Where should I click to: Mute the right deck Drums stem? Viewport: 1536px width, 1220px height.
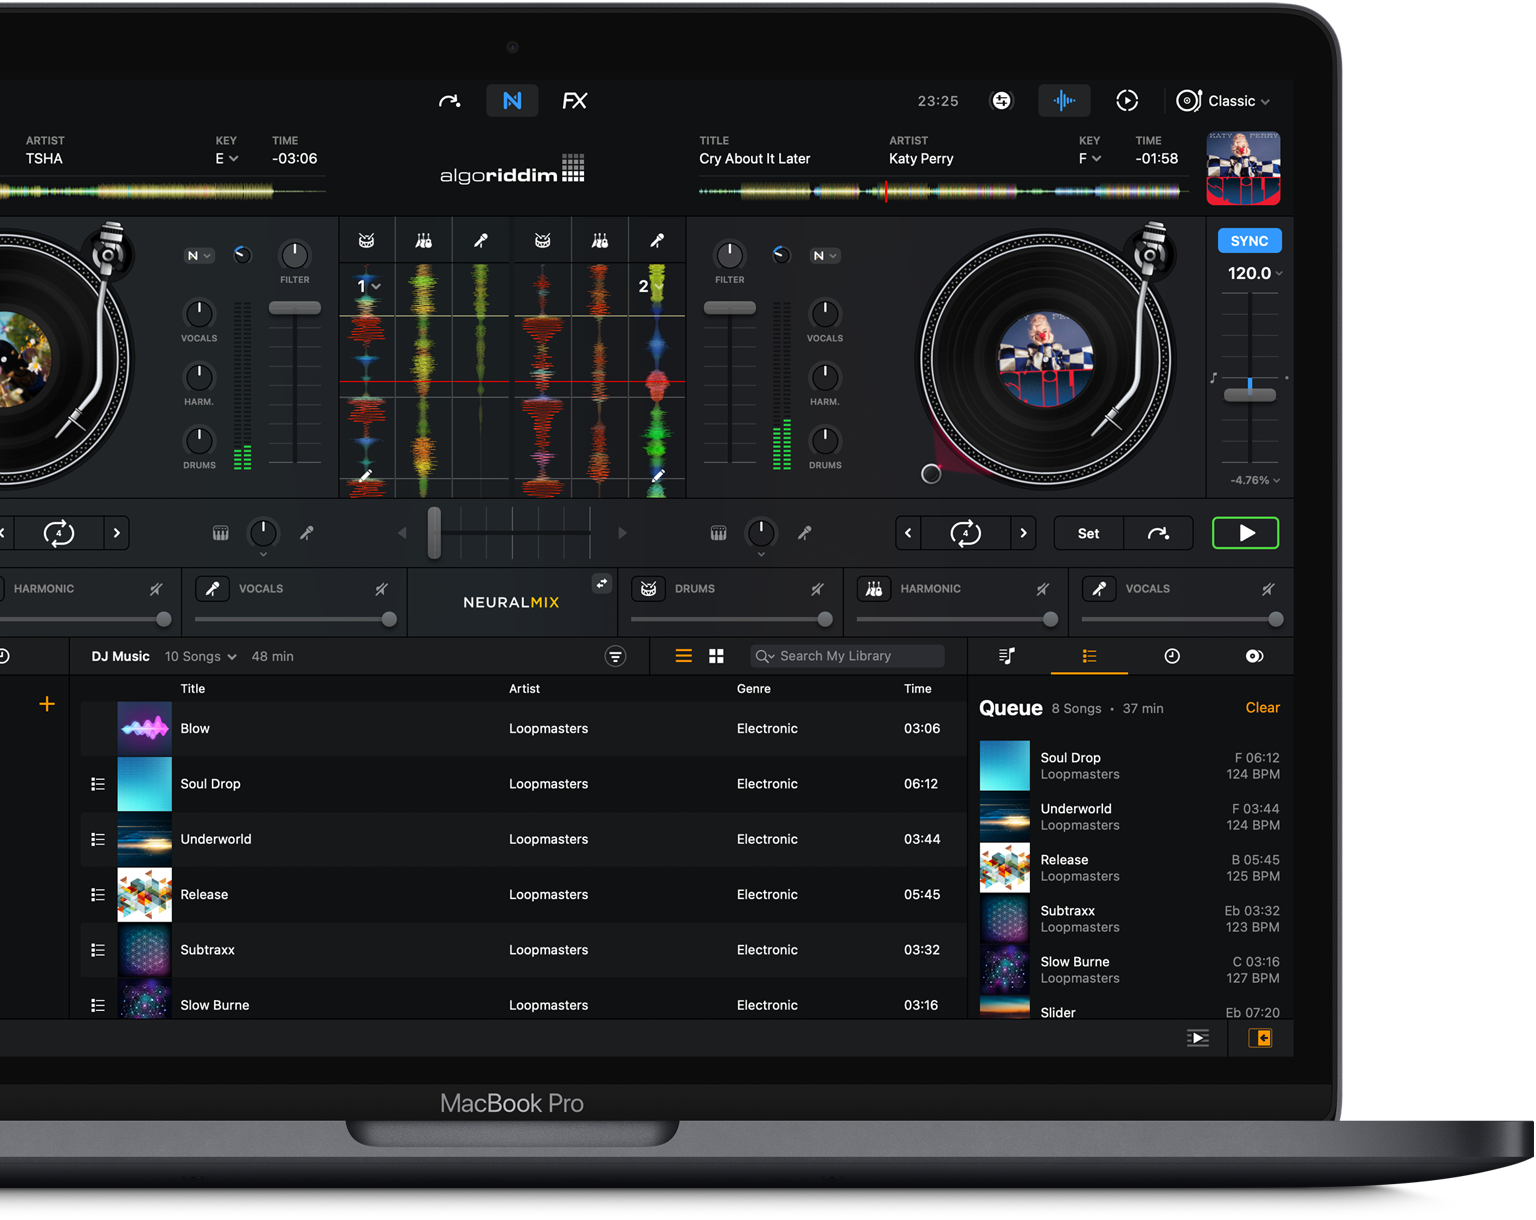pyautogui.click(x=817, y=589)
